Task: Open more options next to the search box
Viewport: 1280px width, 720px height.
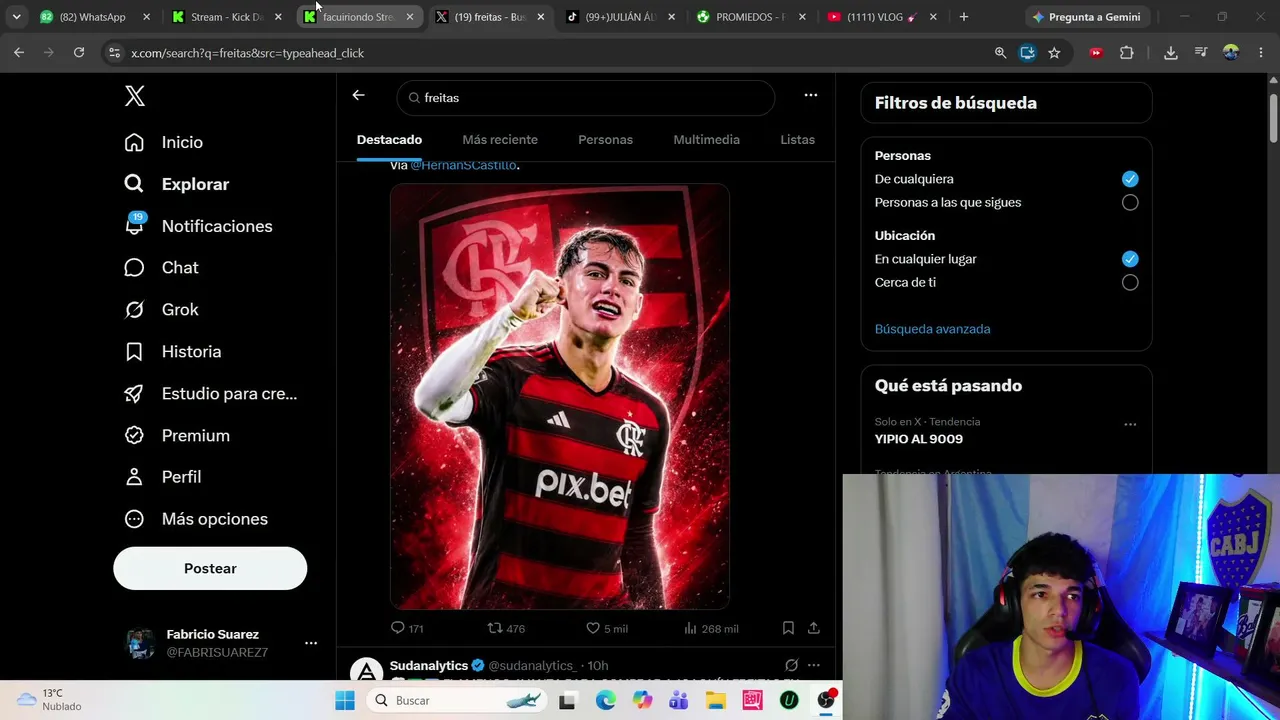Action: [811, 95]
